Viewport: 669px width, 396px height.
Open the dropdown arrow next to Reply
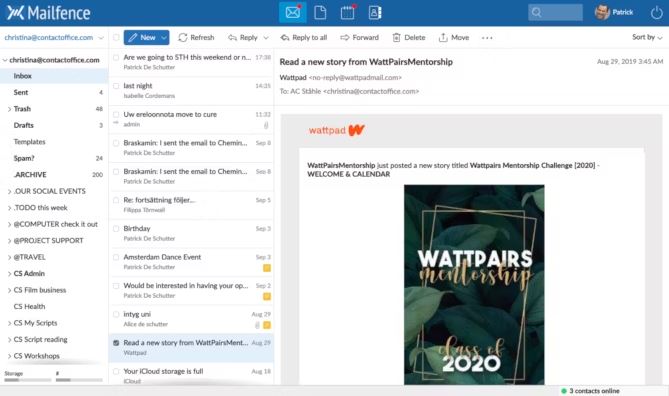(x=266, y=38)
